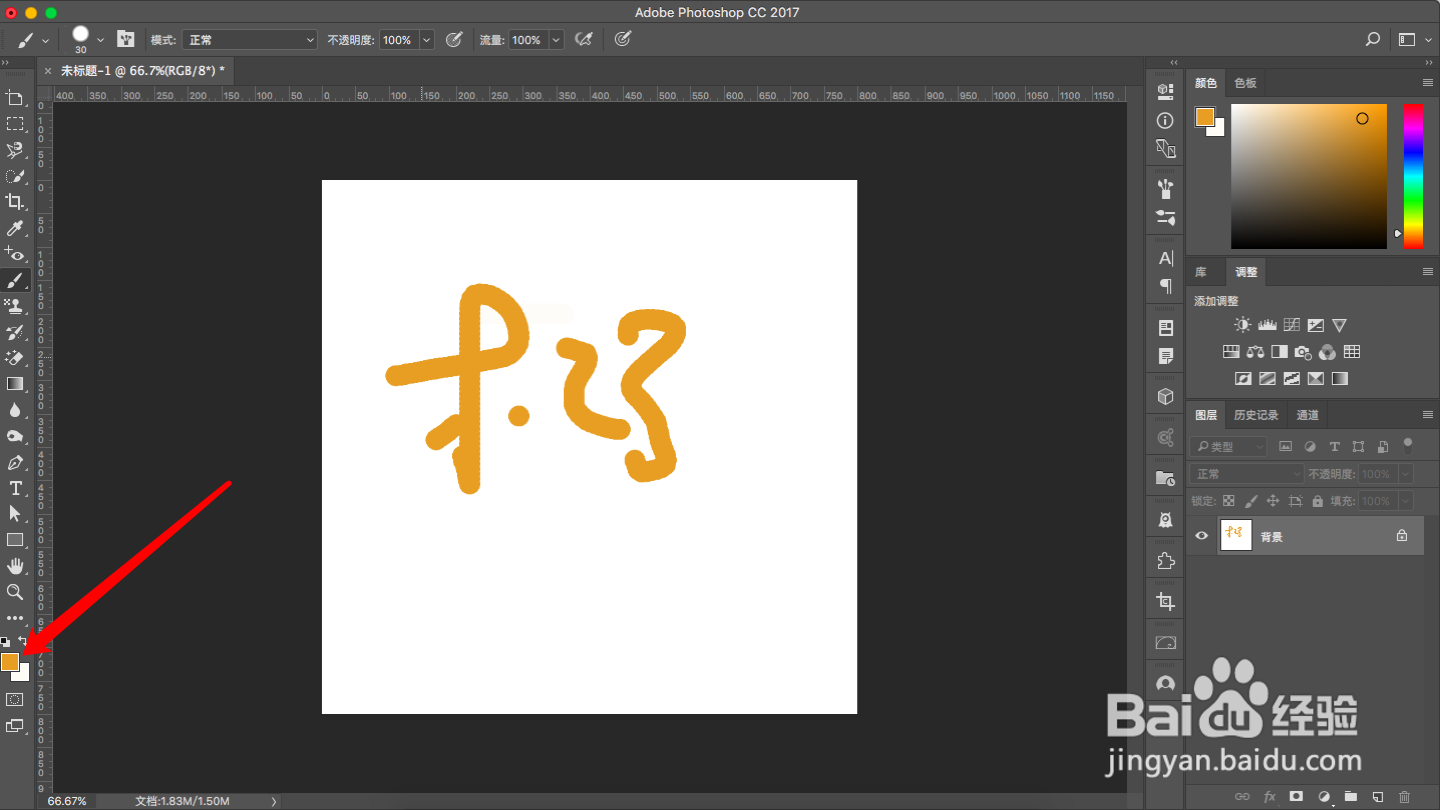The height and width of the screenshot is (810, 1440).
Task: Switch to the 库 tab
Action: click(x=1201, y=272)
